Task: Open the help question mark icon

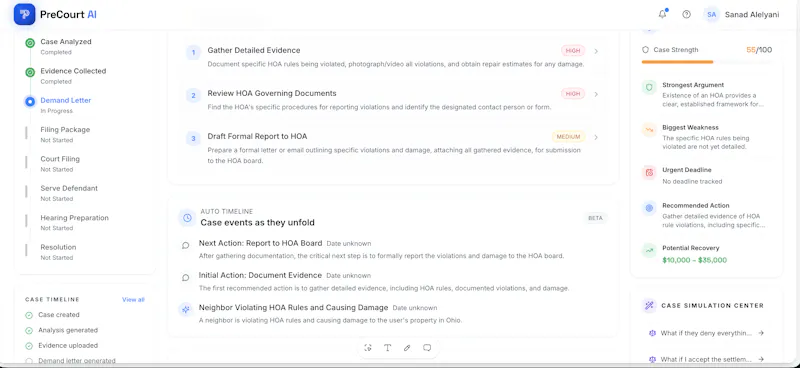Action: tap(686, 14)
